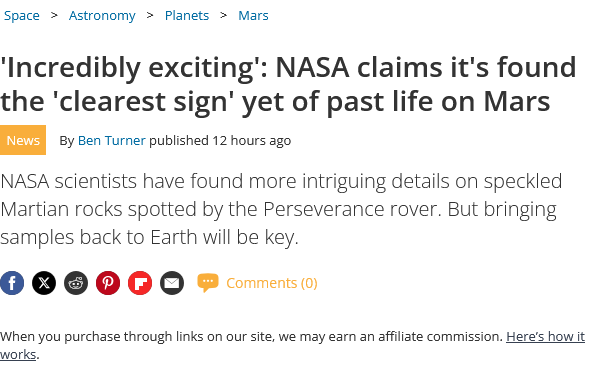Click the chevron between Space and Astronomy

[54, 15]
